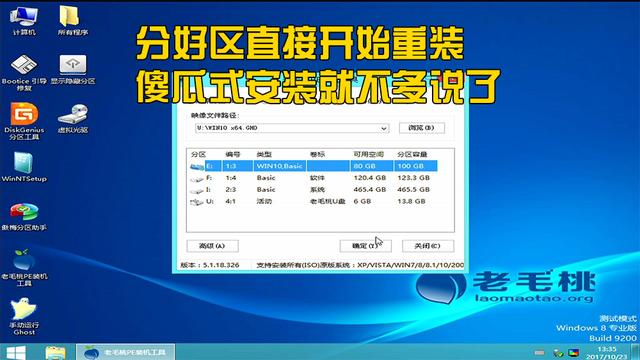Expand the image file path dropdown
The height and width of the screenshot is (360, 640).
pos(384,128)
